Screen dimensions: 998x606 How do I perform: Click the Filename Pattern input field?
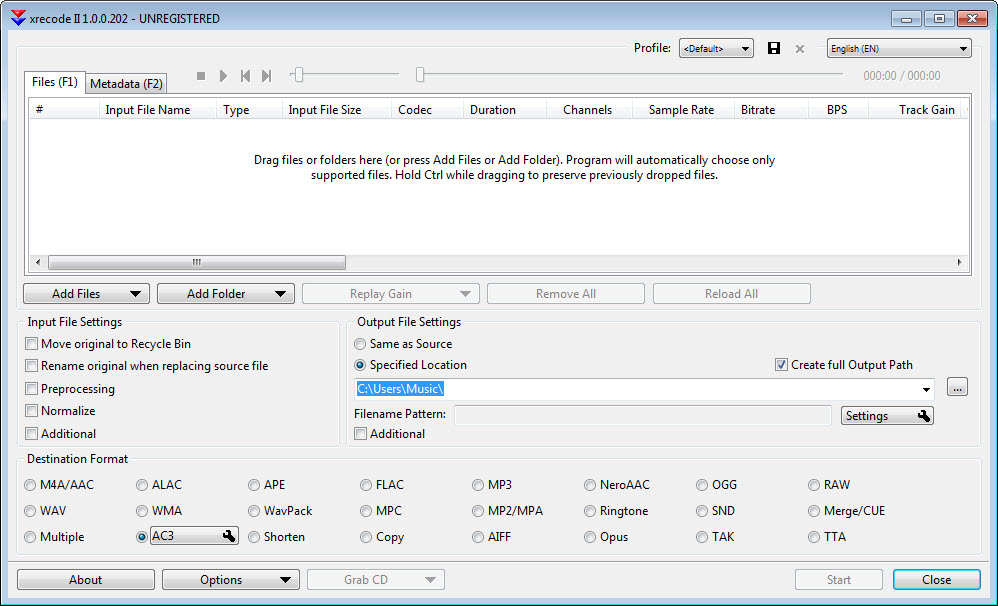(643, 415)
